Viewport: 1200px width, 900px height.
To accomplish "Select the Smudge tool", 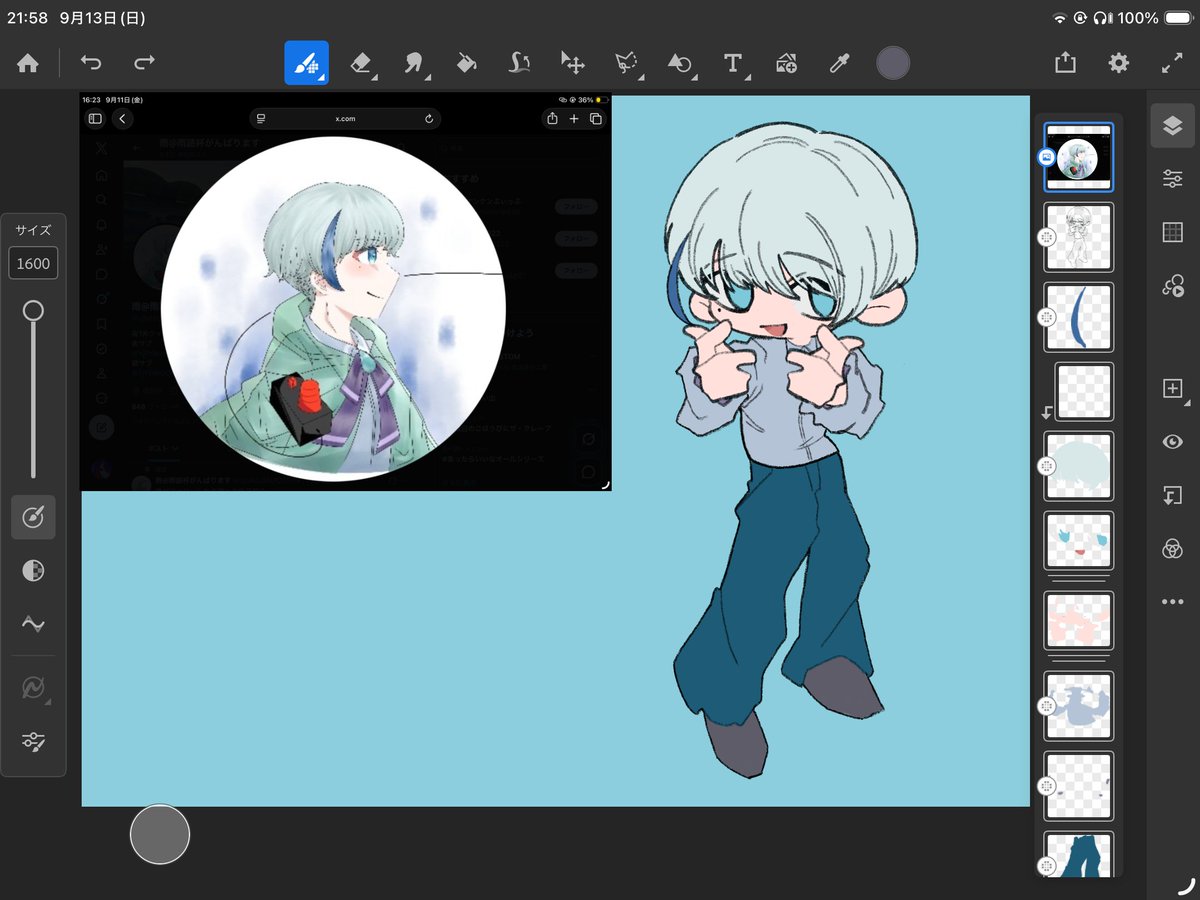I will [414, 63].
